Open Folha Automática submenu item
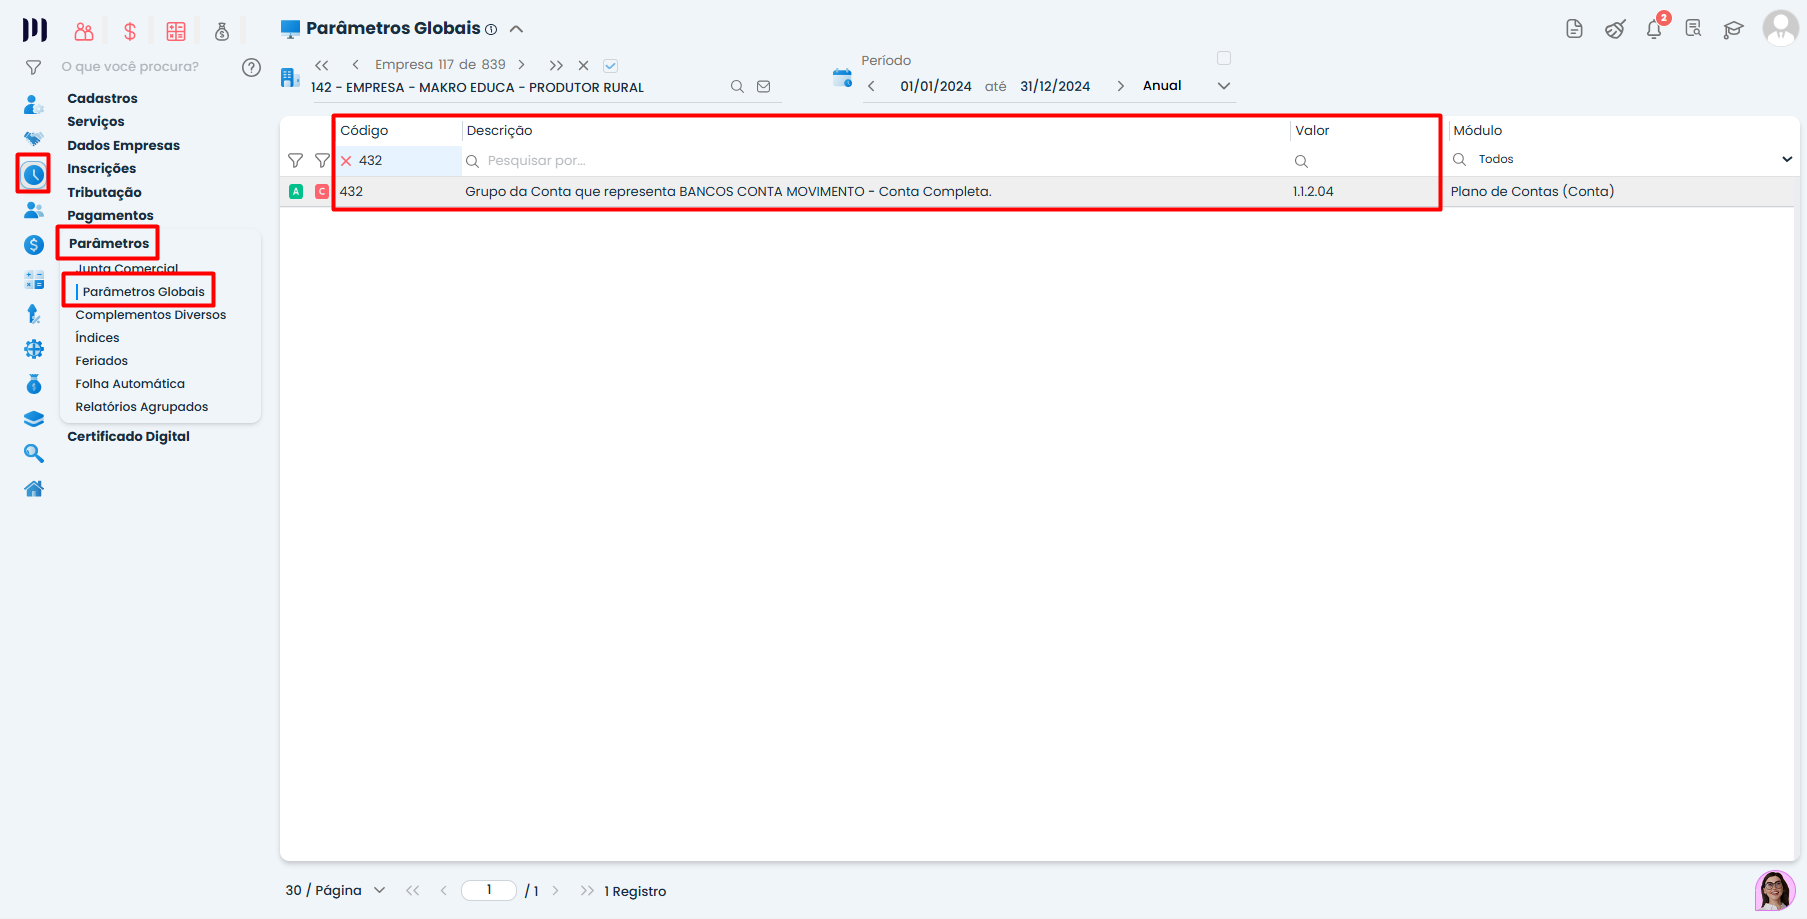The height and width of the screenshot is (919, 1807). click(130, 384)
